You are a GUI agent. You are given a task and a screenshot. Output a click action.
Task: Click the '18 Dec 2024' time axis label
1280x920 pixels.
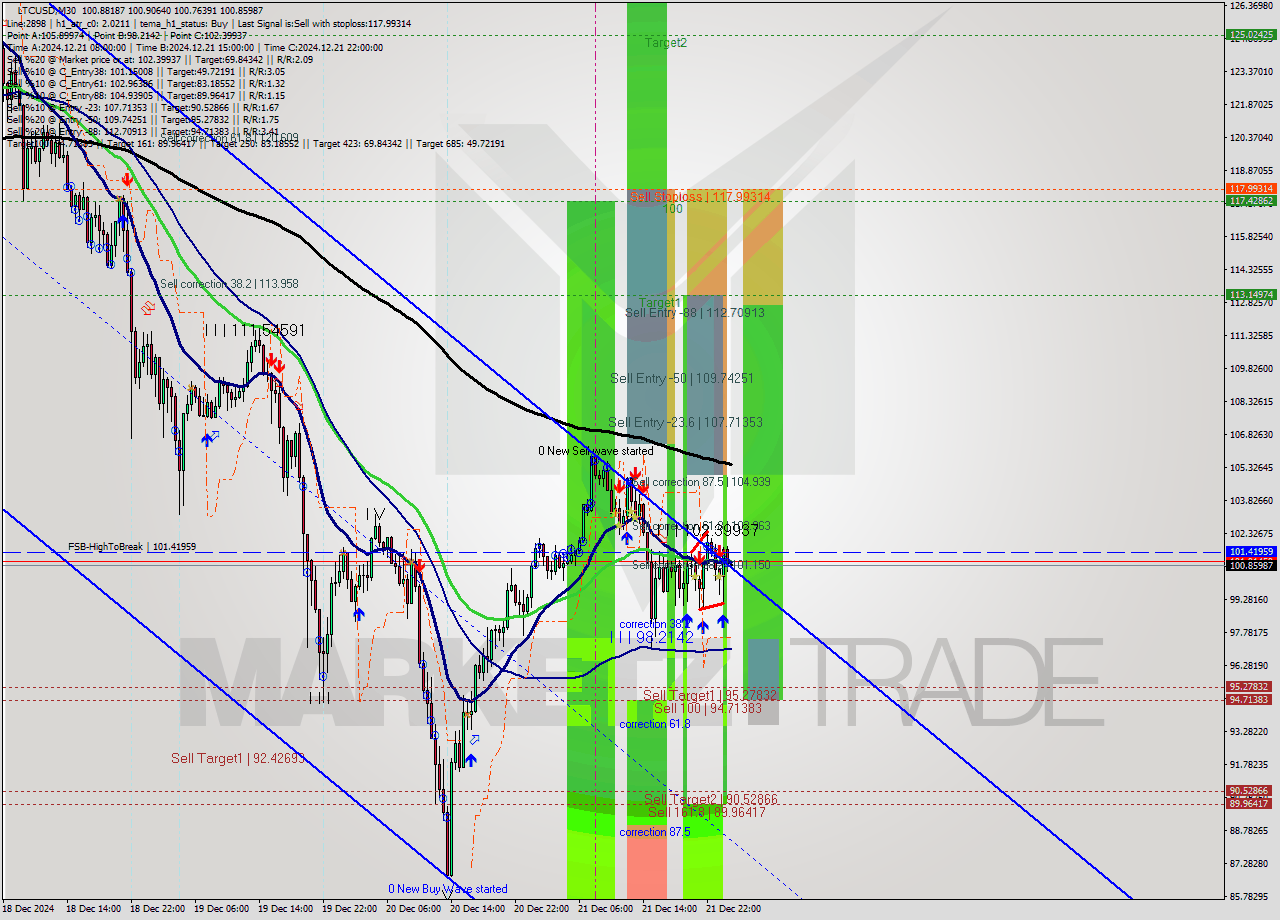click(x=28, y=910)
